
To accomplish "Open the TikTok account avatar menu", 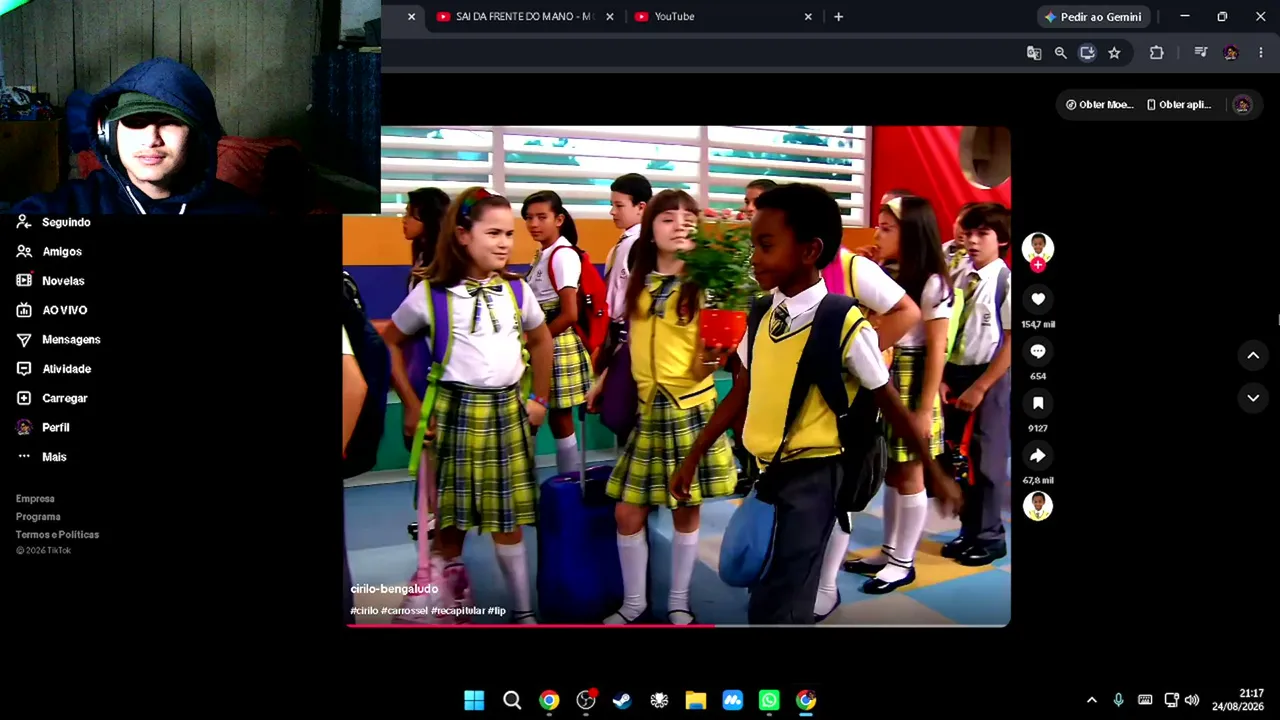I will point(1242,104).
